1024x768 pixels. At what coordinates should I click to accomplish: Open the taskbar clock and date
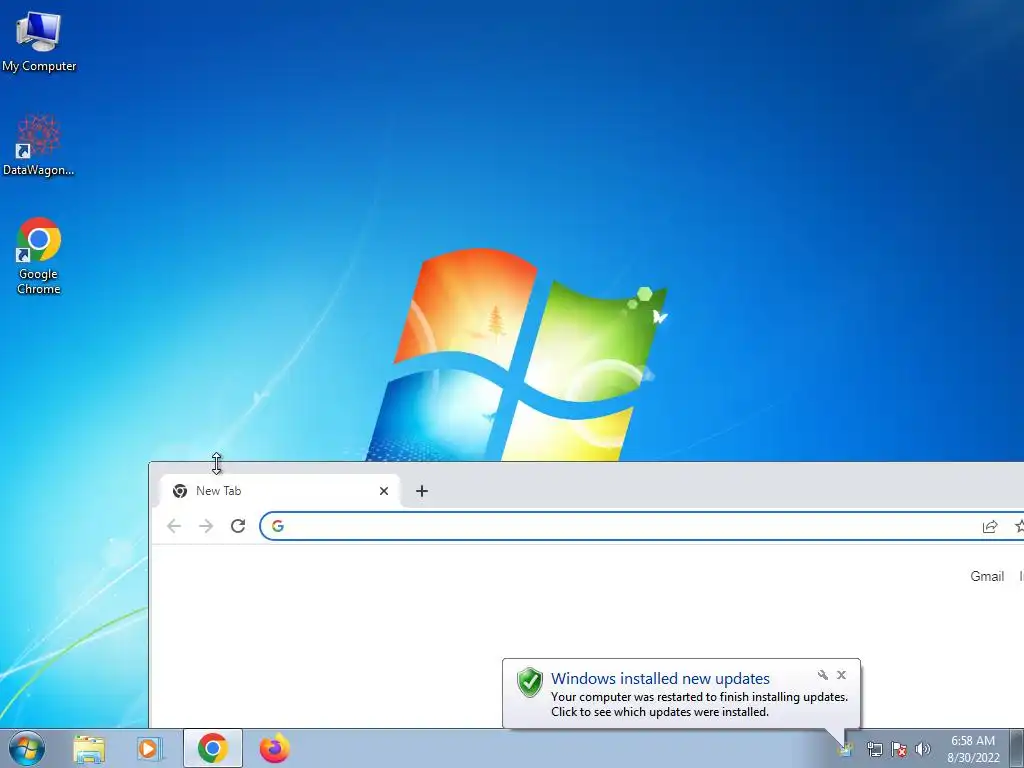tap(973, 749)
